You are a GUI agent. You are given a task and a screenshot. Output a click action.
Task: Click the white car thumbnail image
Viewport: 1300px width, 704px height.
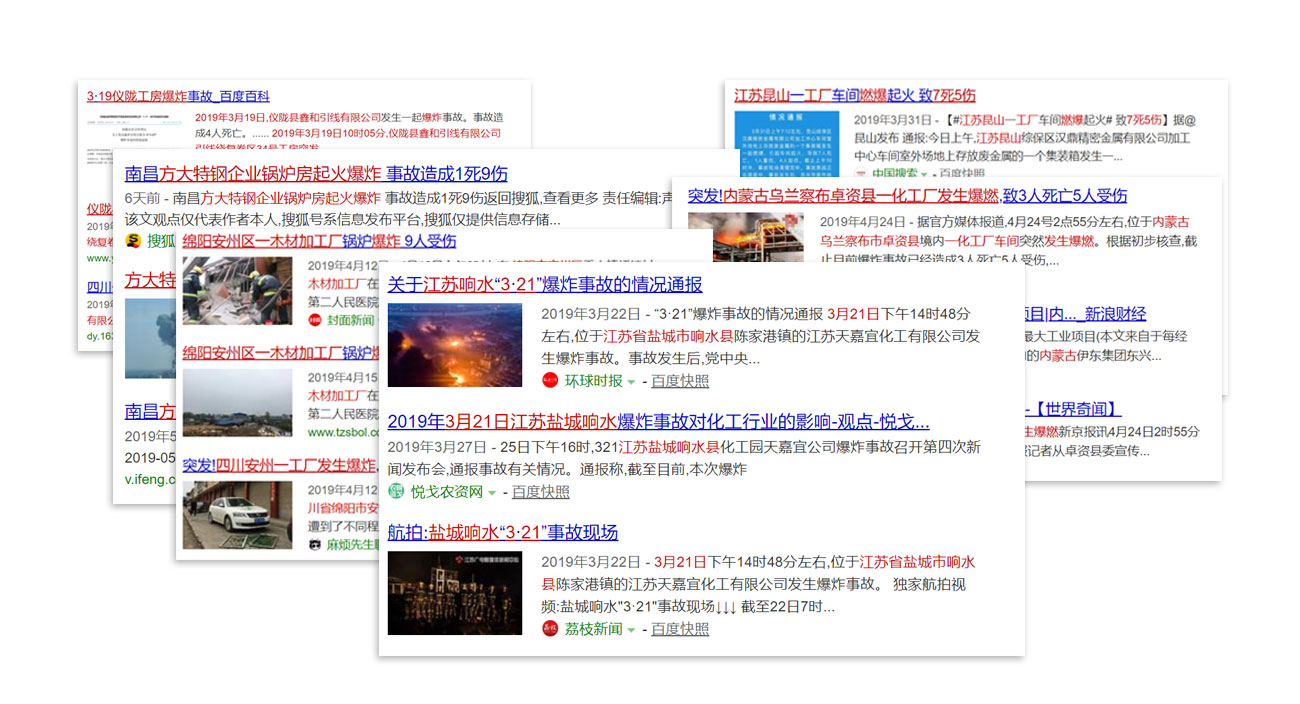click(237, 515)
